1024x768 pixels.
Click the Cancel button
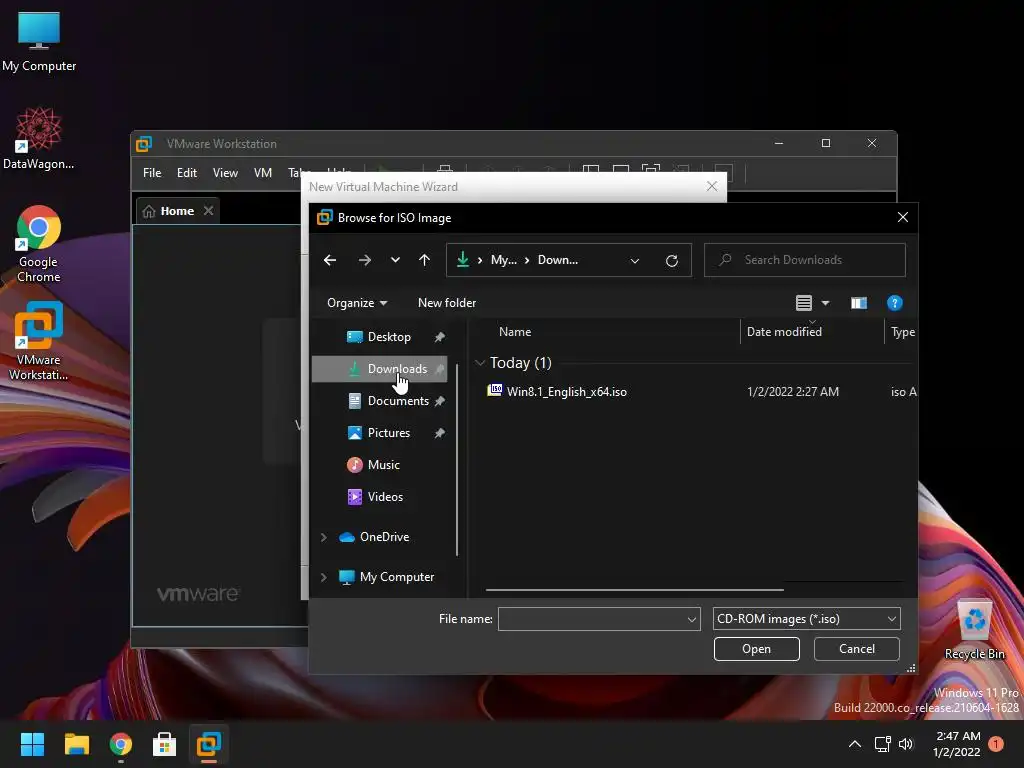click(857, 649)
